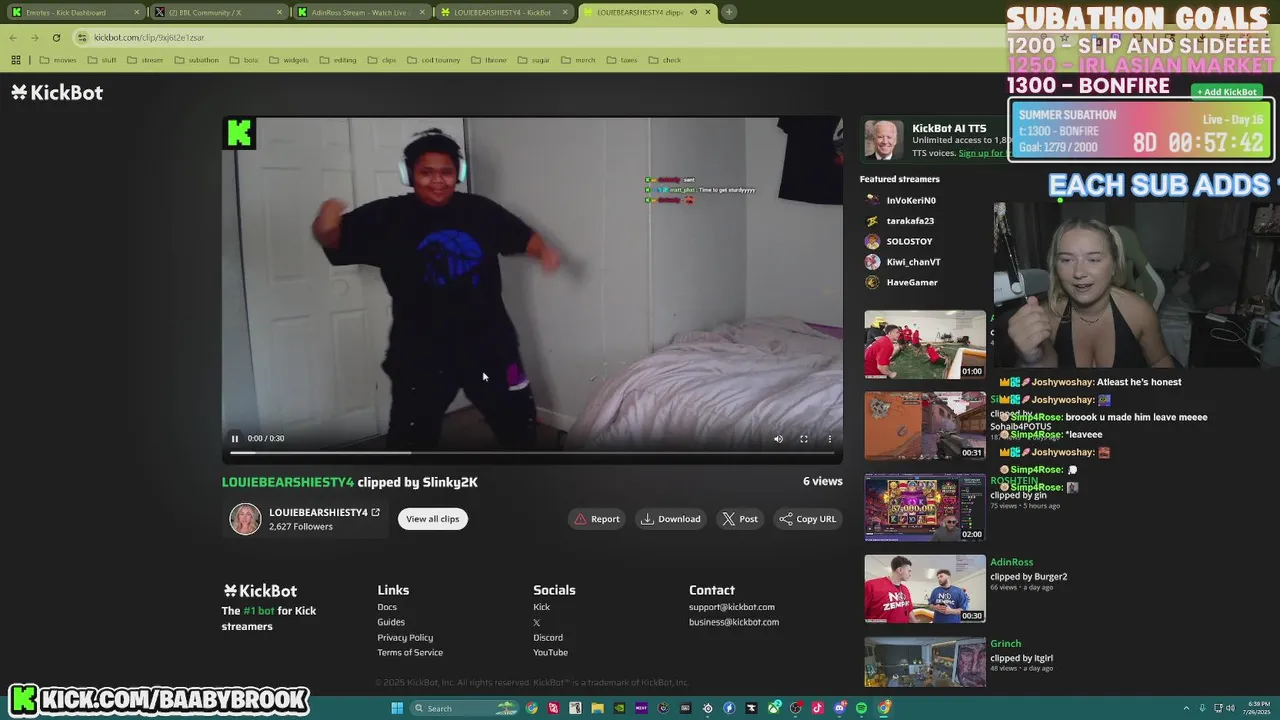
Task: Click the KickBot logo in the header
Action: click(x=57, y=92)
